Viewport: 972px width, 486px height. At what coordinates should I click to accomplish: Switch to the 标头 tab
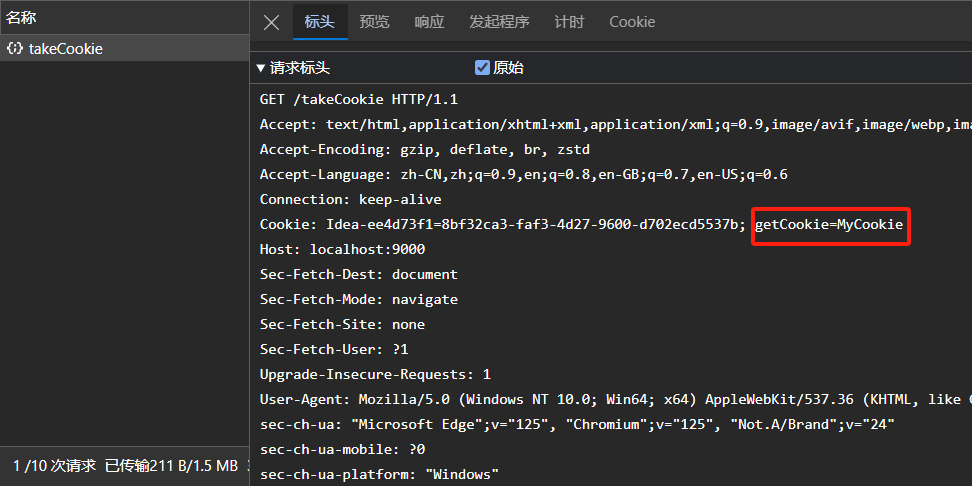pos(320,22)
